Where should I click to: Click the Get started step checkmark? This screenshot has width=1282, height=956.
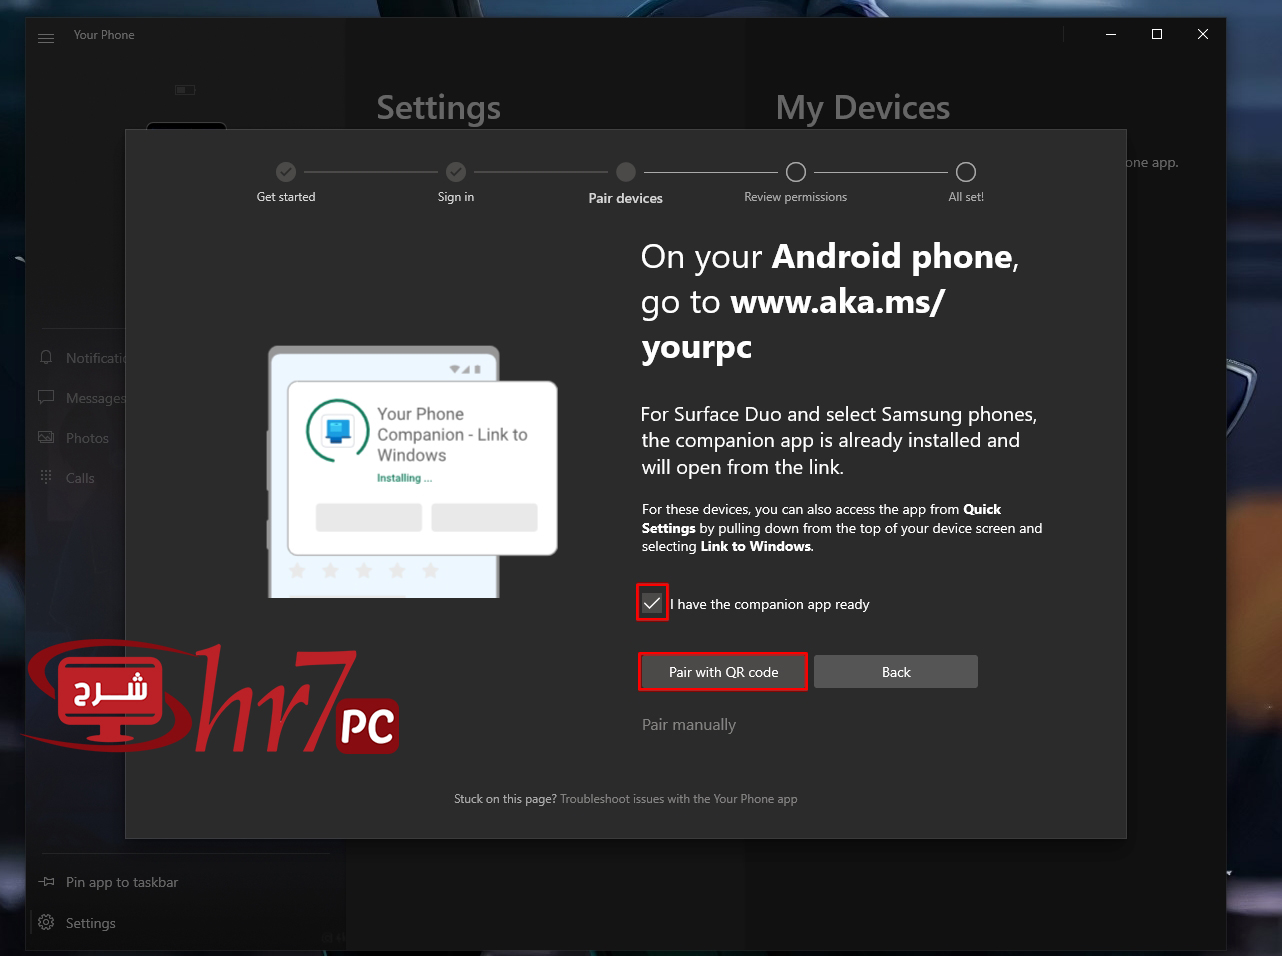pos(286,172)
